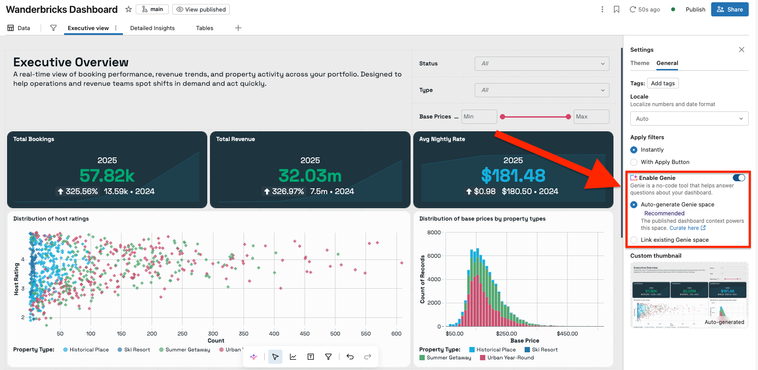Screen dimensions: 758x370
Task: Click the 32.03m total revenue value
Action: (x=310, y=176)
